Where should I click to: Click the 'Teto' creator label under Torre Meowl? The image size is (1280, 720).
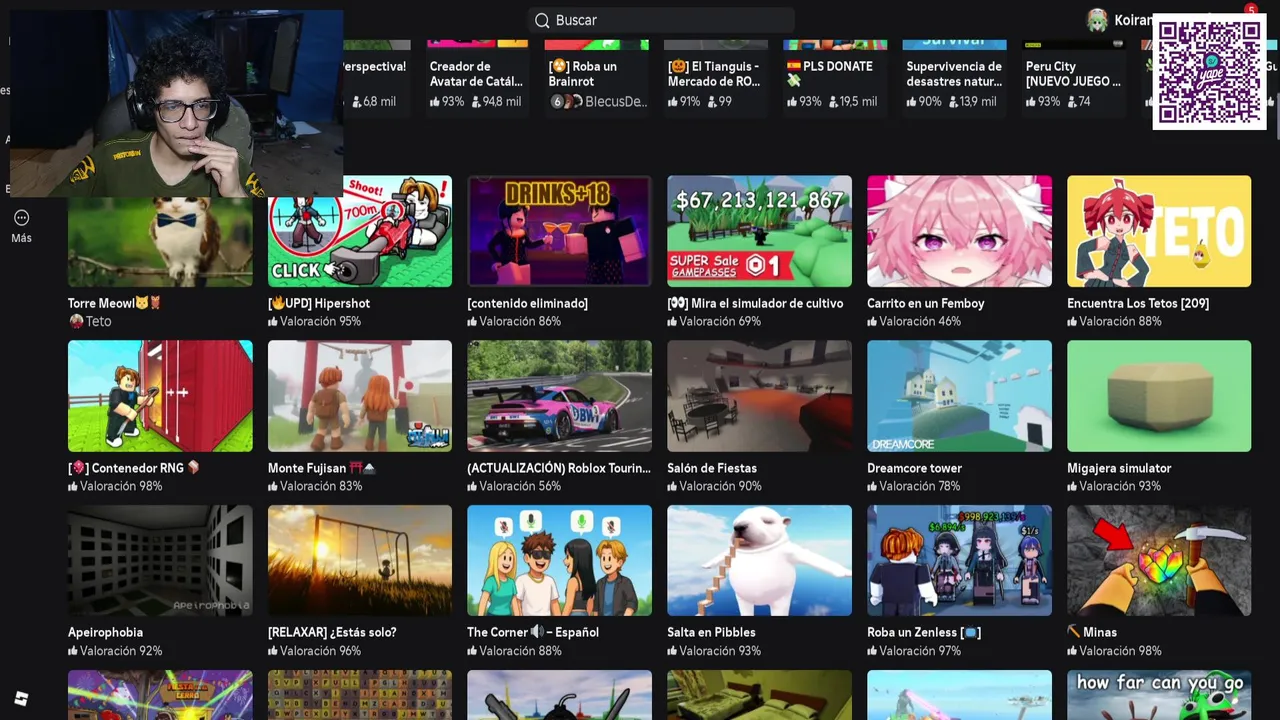pyautogui.click(x=98, y=321)
